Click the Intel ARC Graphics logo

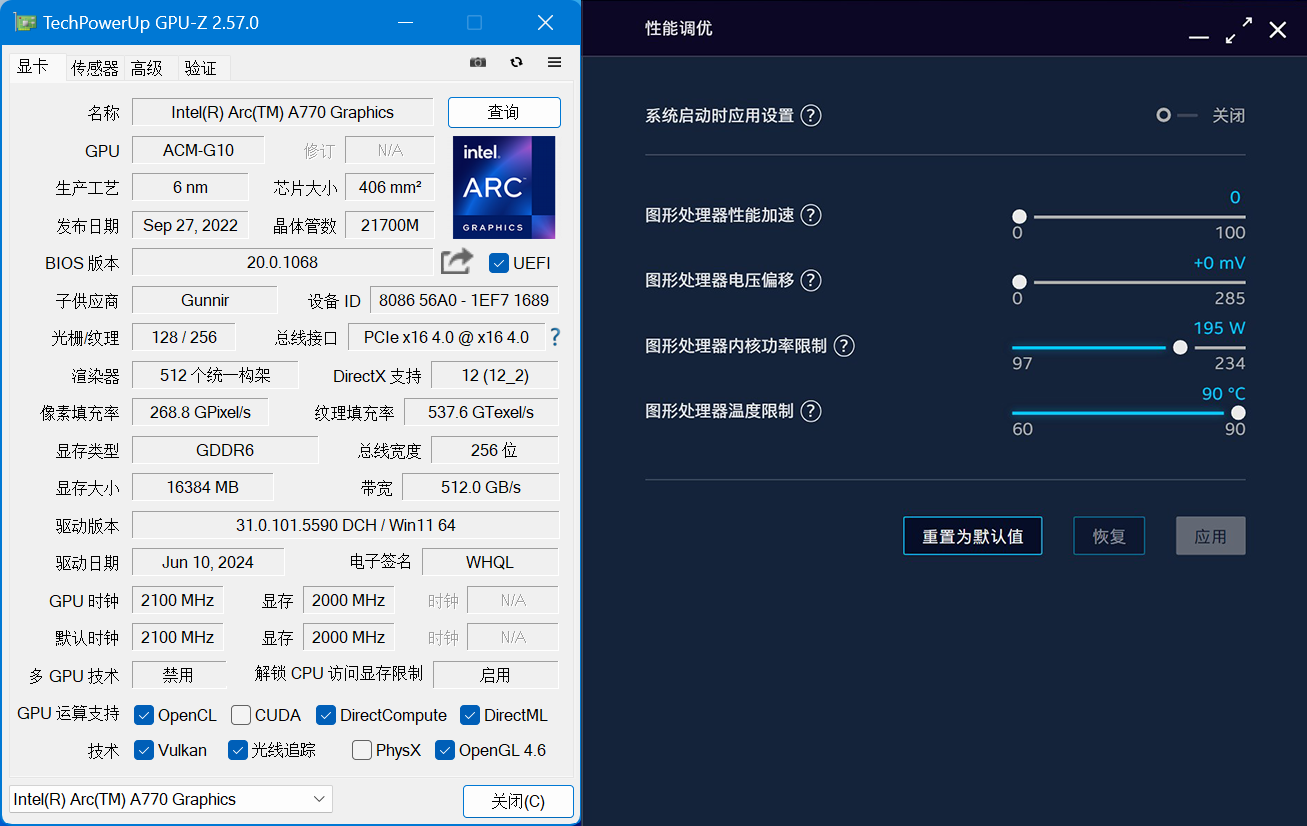click(x=504, y=188)
